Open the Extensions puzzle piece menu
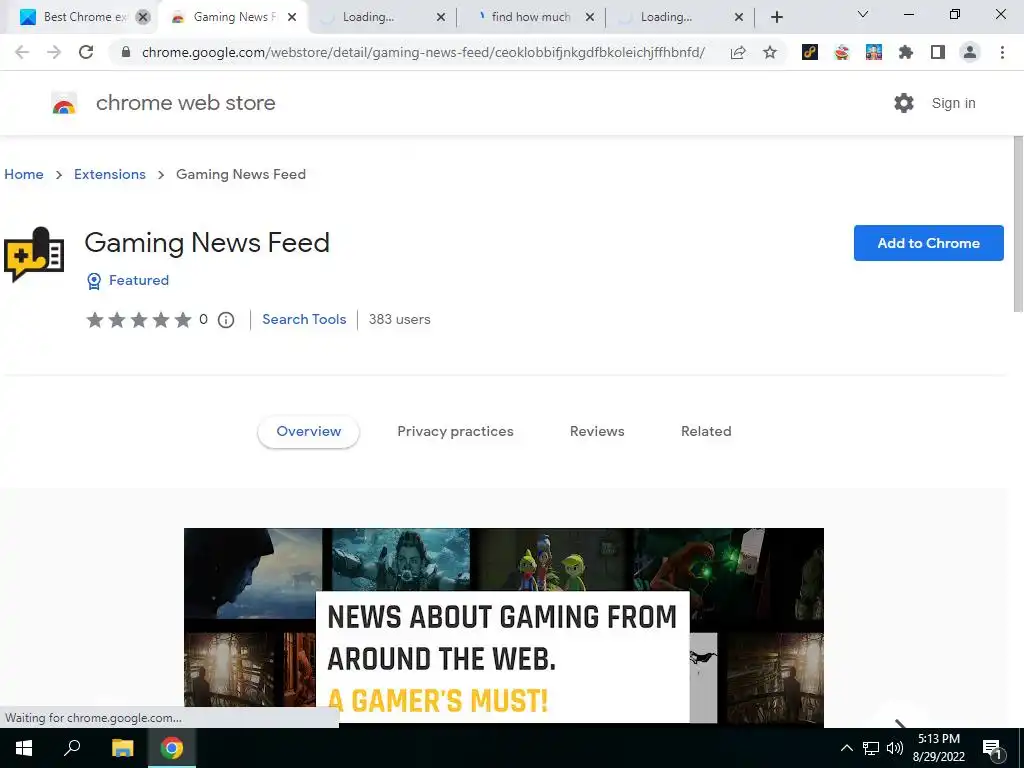 tap(906, 52)
